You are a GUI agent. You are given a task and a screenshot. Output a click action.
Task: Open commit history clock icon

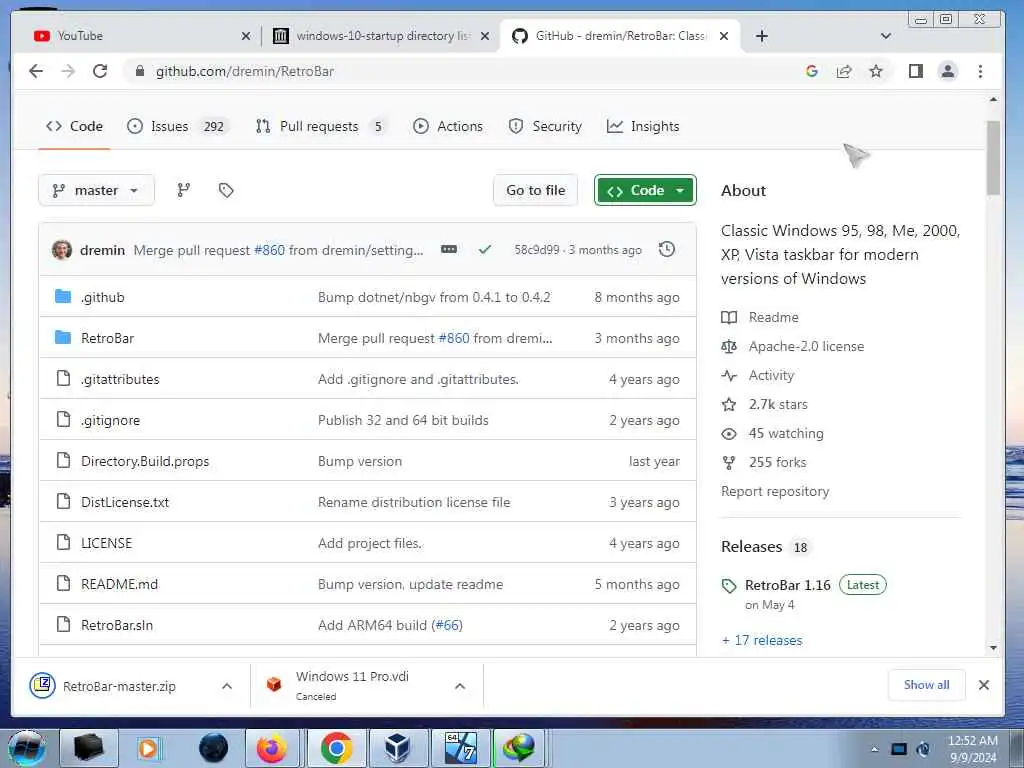pos(666,249)
